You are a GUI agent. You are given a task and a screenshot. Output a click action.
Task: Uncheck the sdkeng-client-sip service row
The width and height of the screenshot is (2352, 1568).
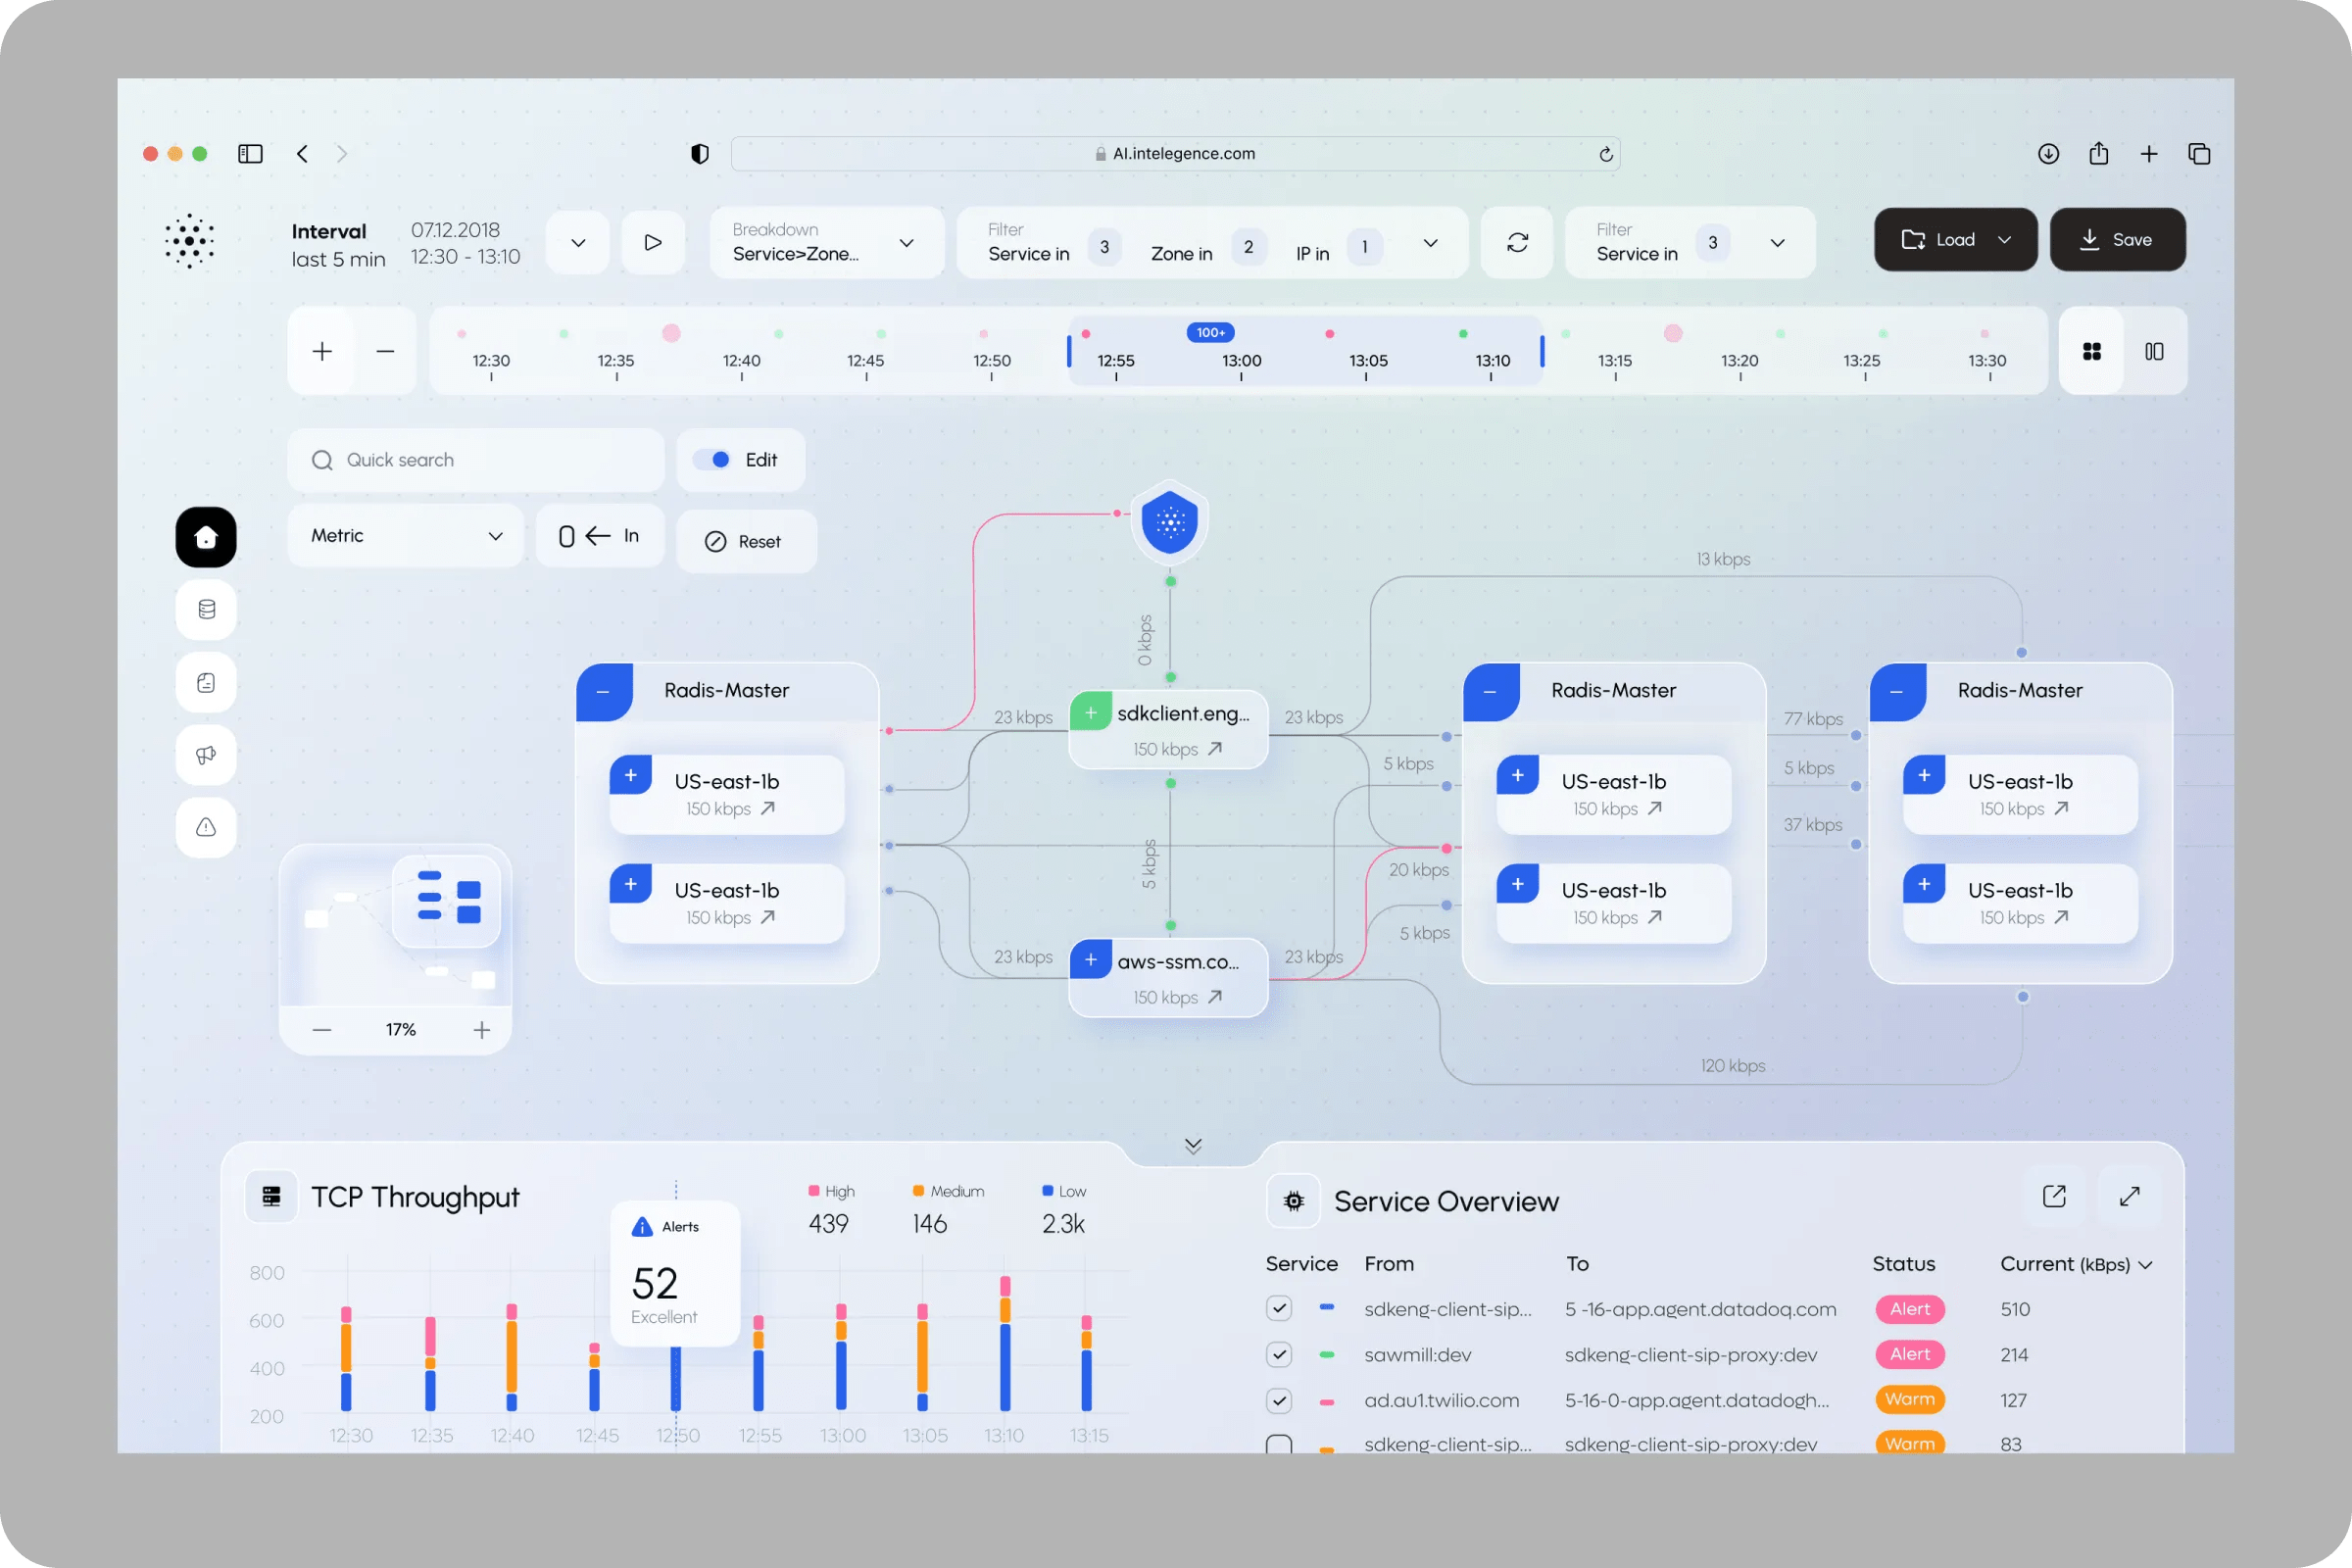[1278, 1309]
